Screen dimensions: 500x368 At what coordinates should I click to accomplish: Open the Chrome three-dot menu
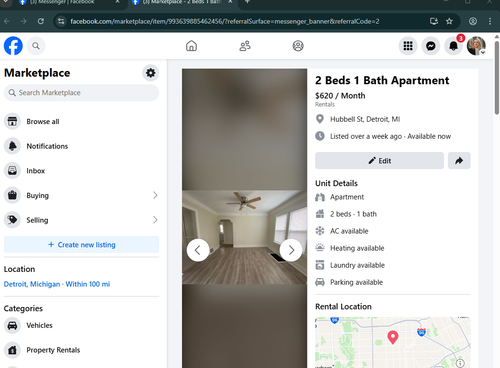point(490,21)
